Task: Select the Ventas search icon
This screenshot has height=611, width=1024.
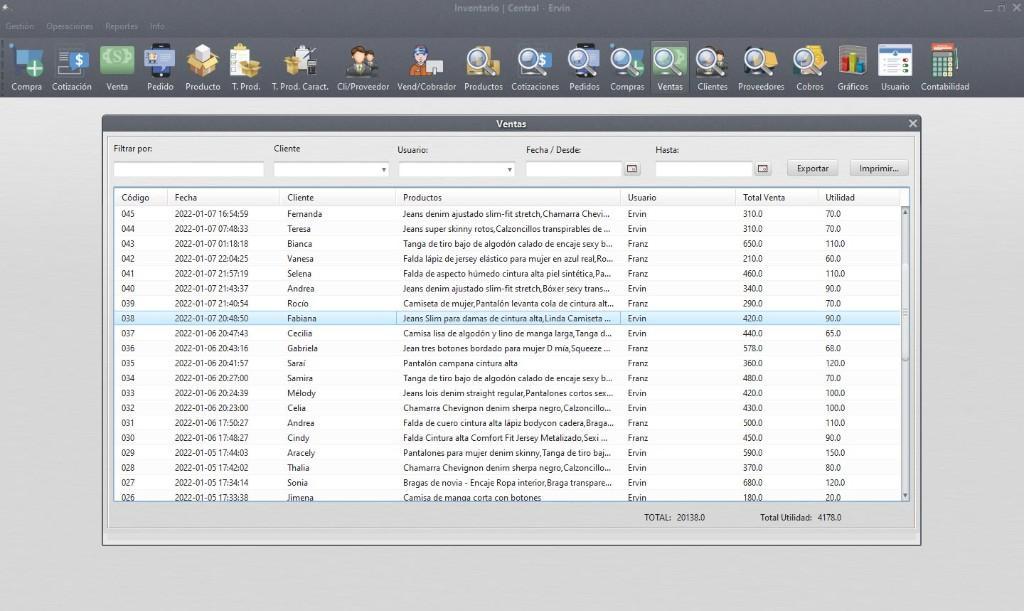Action: click(x=669, y=68)
